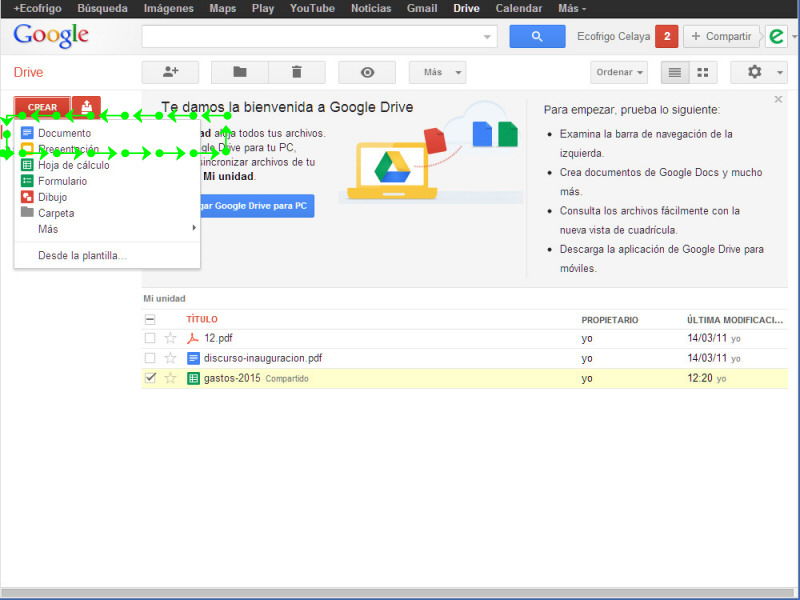Expand the Más submenu in create menu
This screenshot has width=800, height=600.
coord(107,229)
